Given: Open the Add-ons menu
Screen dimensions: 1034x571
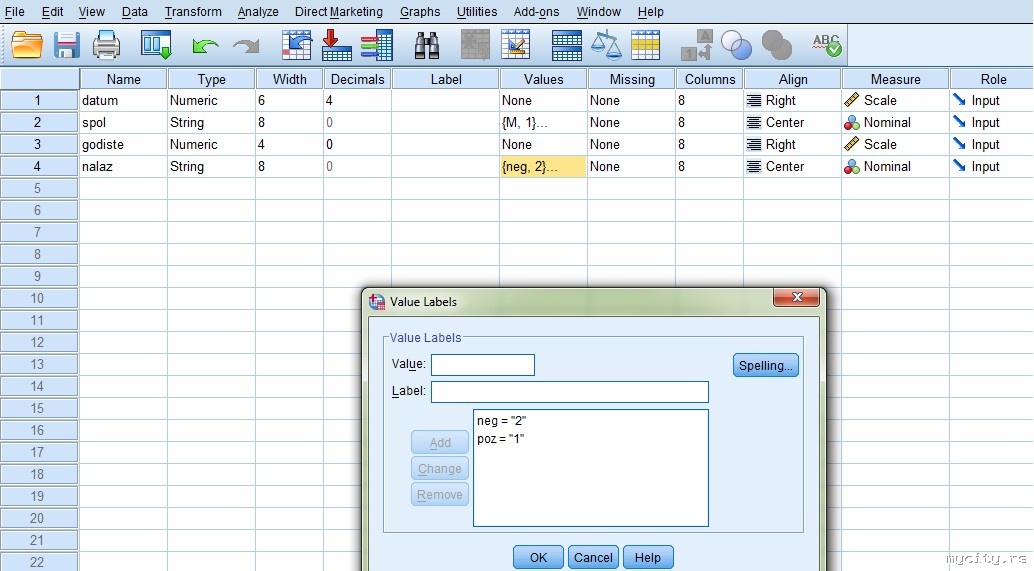Looking at the screenshot, I should tap(536, 12).
